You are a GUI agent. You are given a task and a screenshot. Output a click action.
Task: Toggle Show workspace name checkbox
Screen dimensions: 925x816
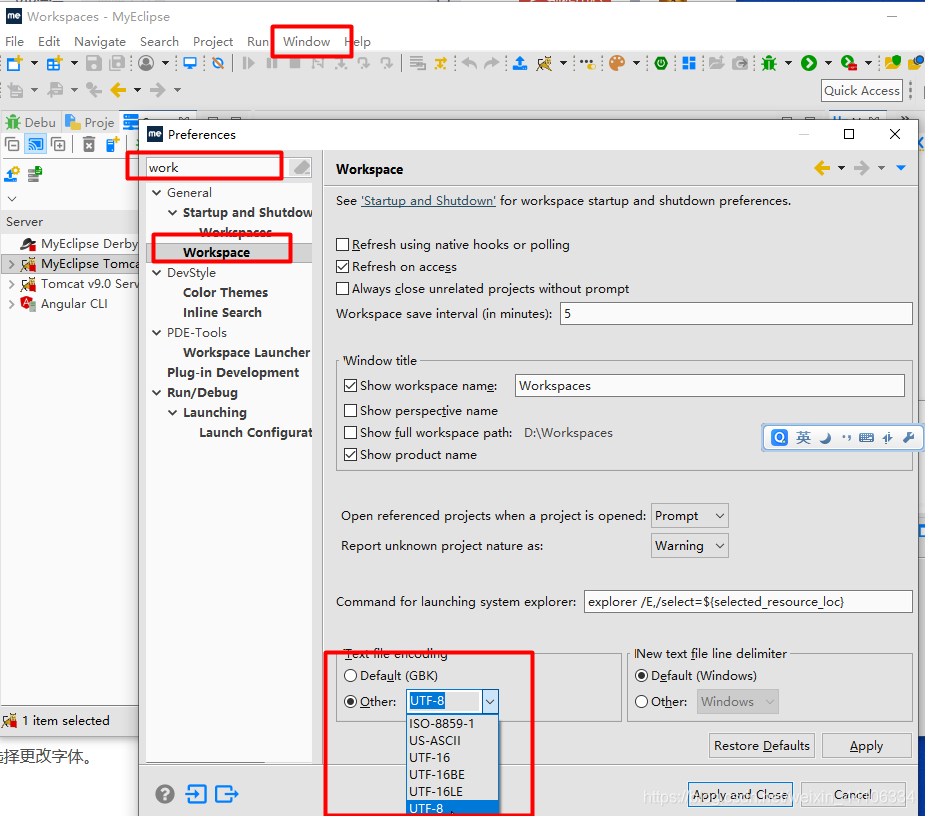(x=350, y=386)
